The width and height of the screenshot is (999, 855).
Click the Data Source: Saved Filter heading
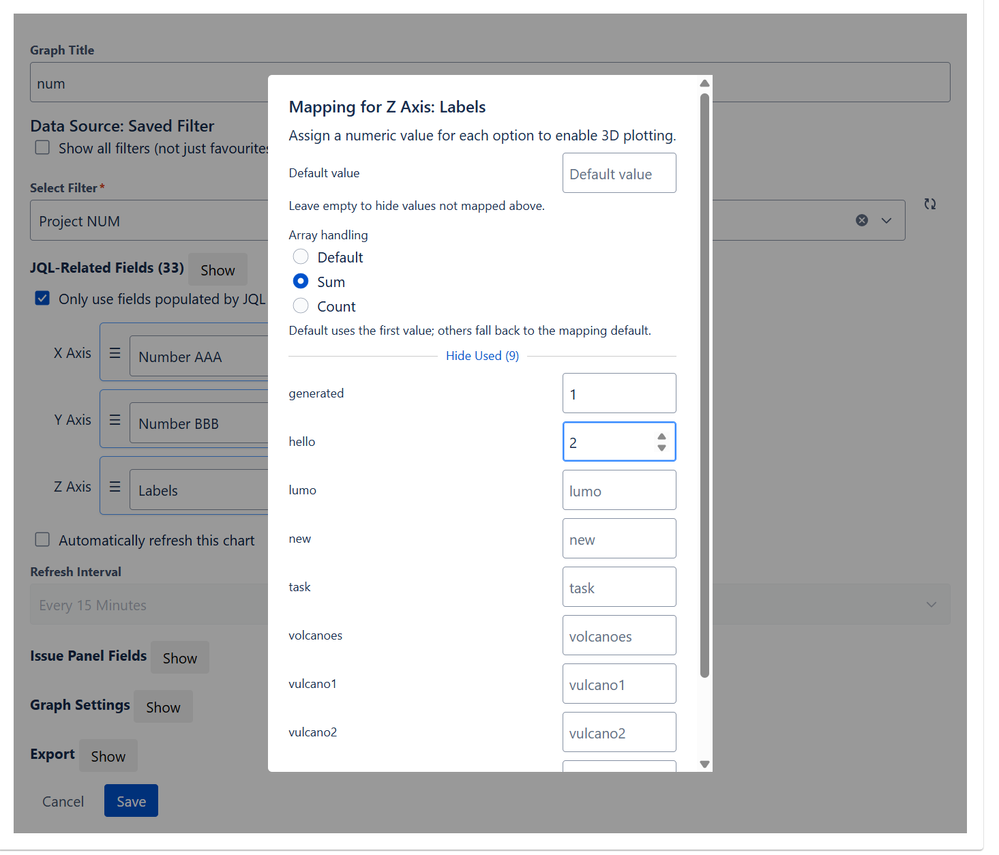click(x=124, y=127)
